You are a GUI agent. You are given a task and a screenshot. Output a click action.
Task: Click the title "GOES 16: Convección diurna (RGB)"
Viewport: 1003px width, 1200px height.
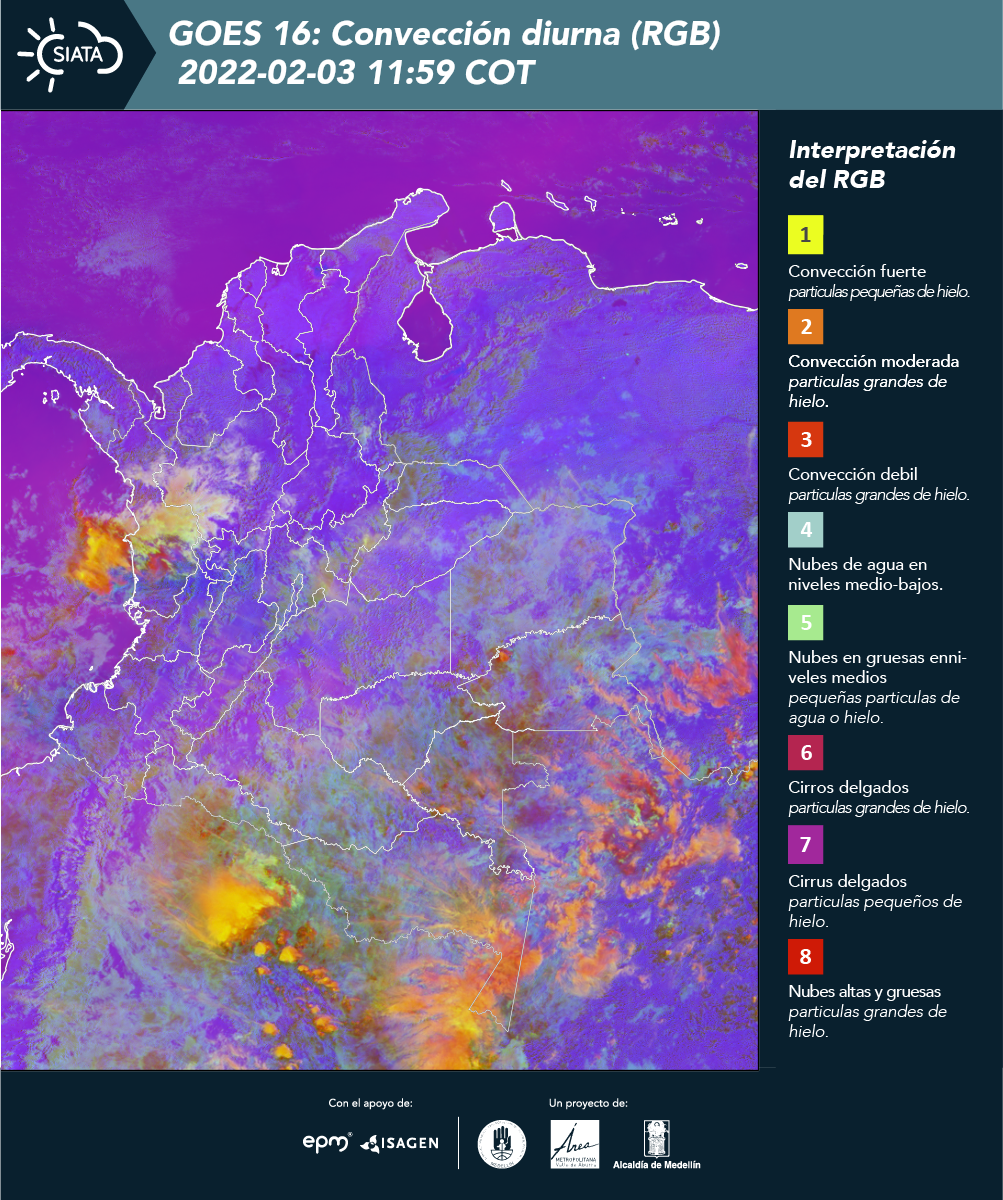[445, 35]
